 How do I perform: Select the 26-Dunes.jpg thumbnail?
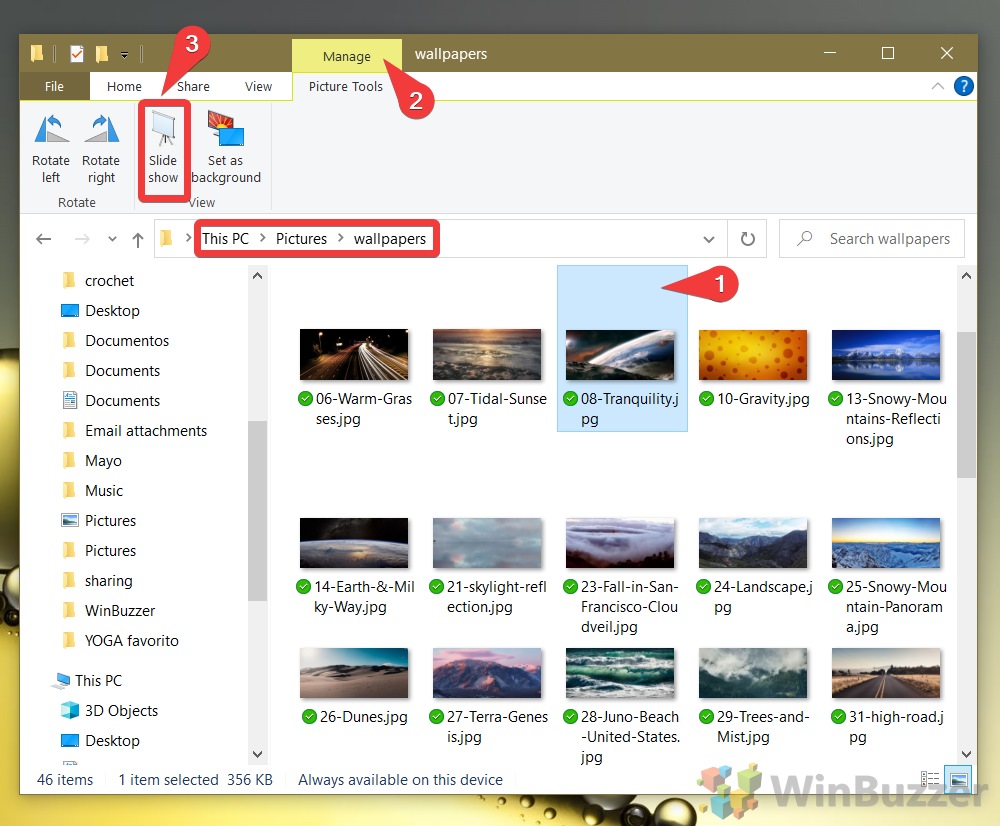[354, 673]
